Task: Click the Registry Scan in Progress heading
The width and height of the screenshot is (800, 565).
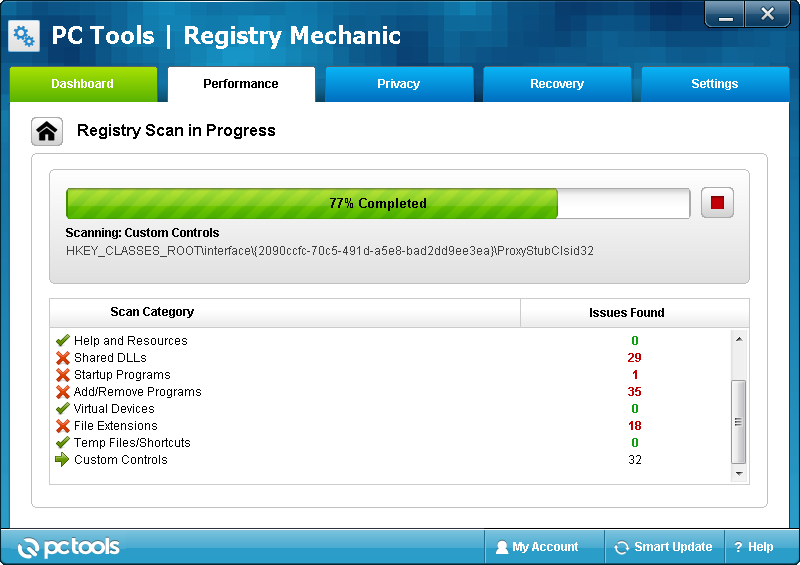Action: pyautogui.click(x=176, y=131)
